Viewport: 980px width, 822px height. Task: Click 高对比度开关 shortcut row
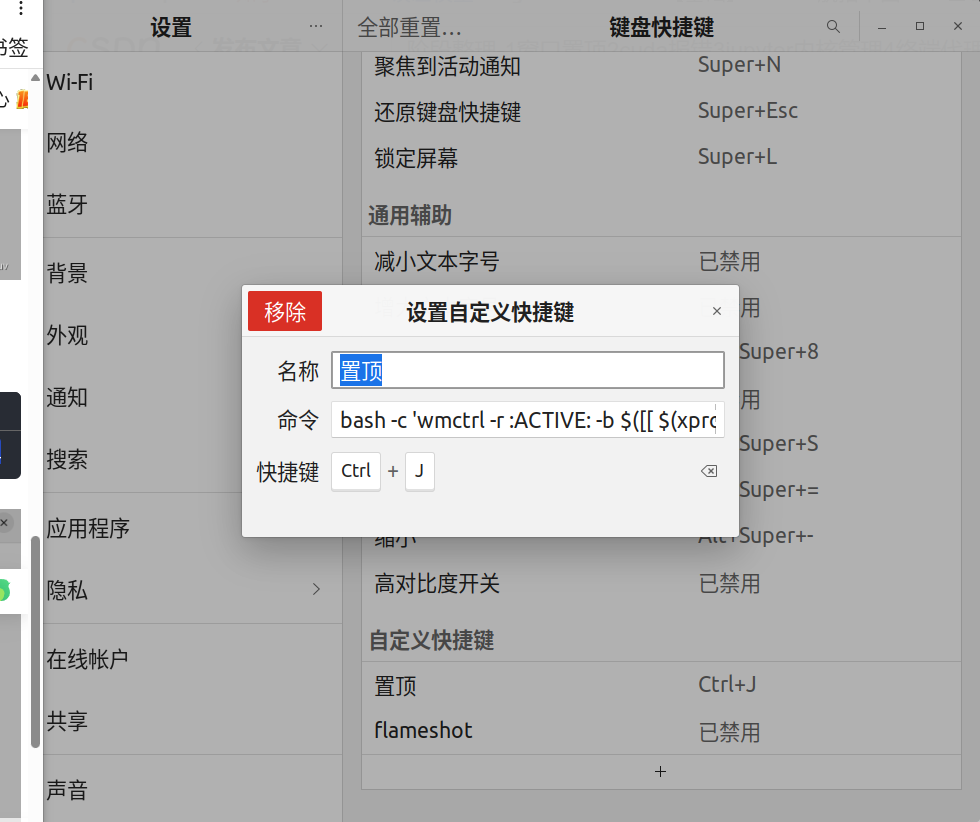[x=661, y=584]
